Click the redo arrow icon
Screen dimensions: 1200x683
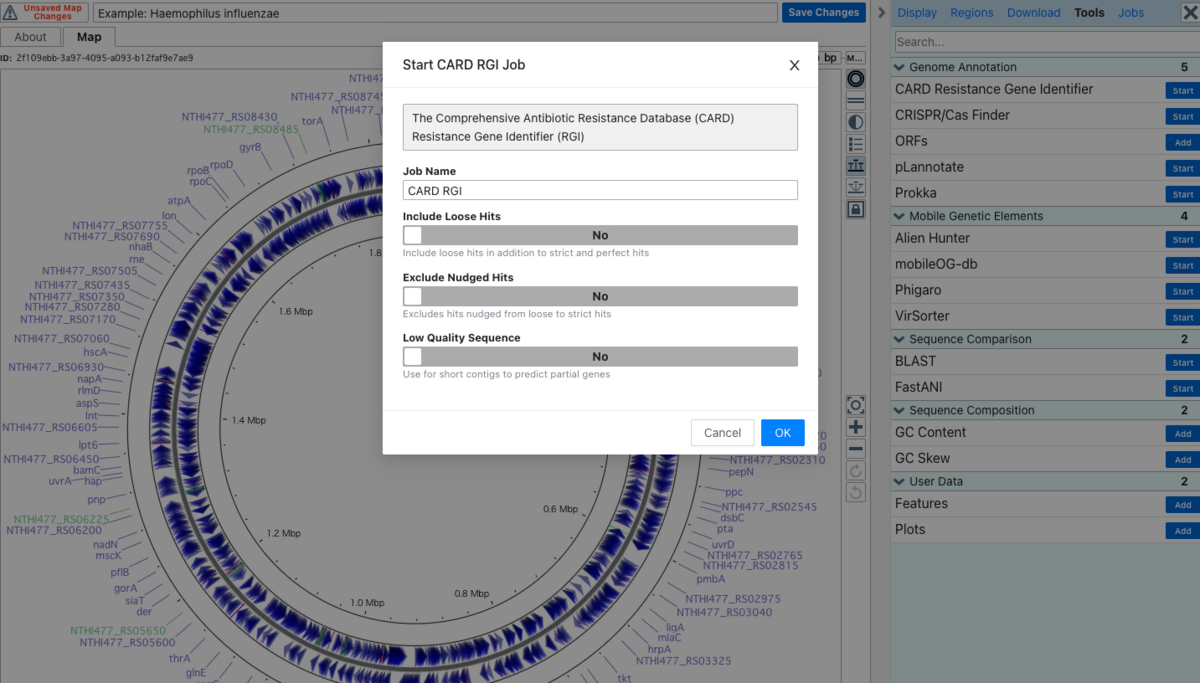pos(855,471)
